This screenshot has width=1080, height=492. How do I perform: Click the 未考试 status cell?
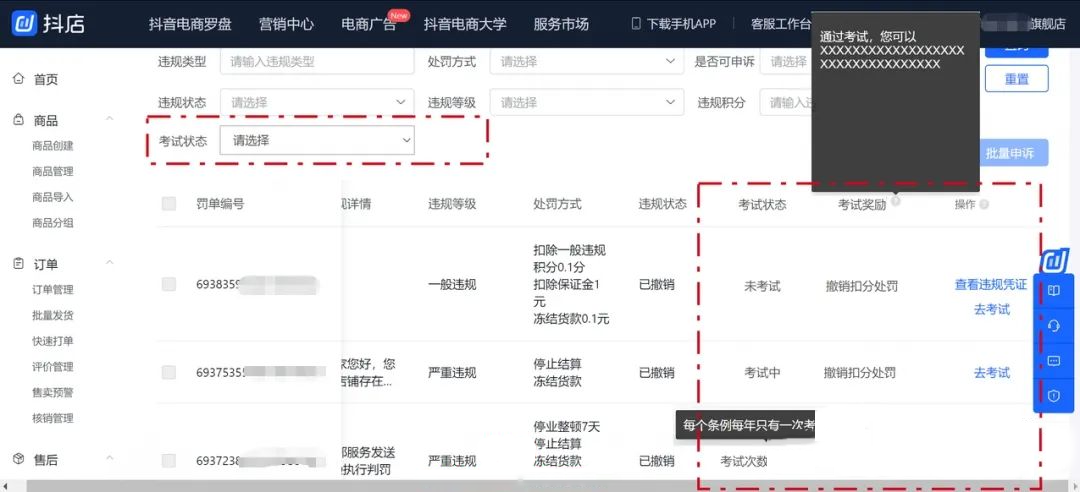(762, 286)
